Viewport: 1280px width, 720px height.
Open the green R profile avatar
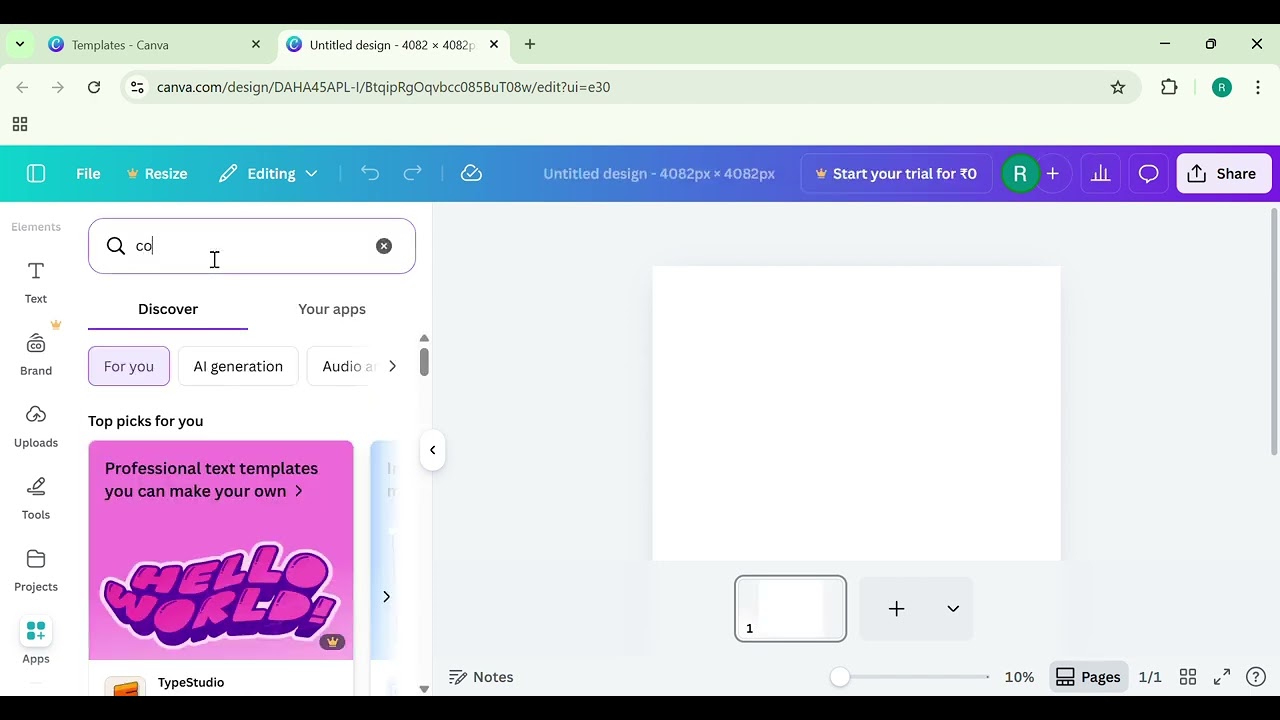click(1020, 173)
